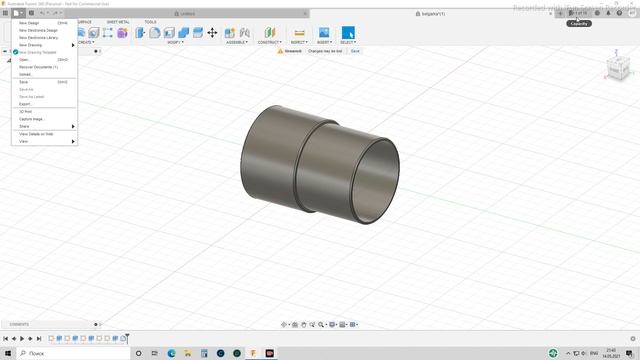Open the INSPECT dropdown
640x360 pixels.
point(299,42)
